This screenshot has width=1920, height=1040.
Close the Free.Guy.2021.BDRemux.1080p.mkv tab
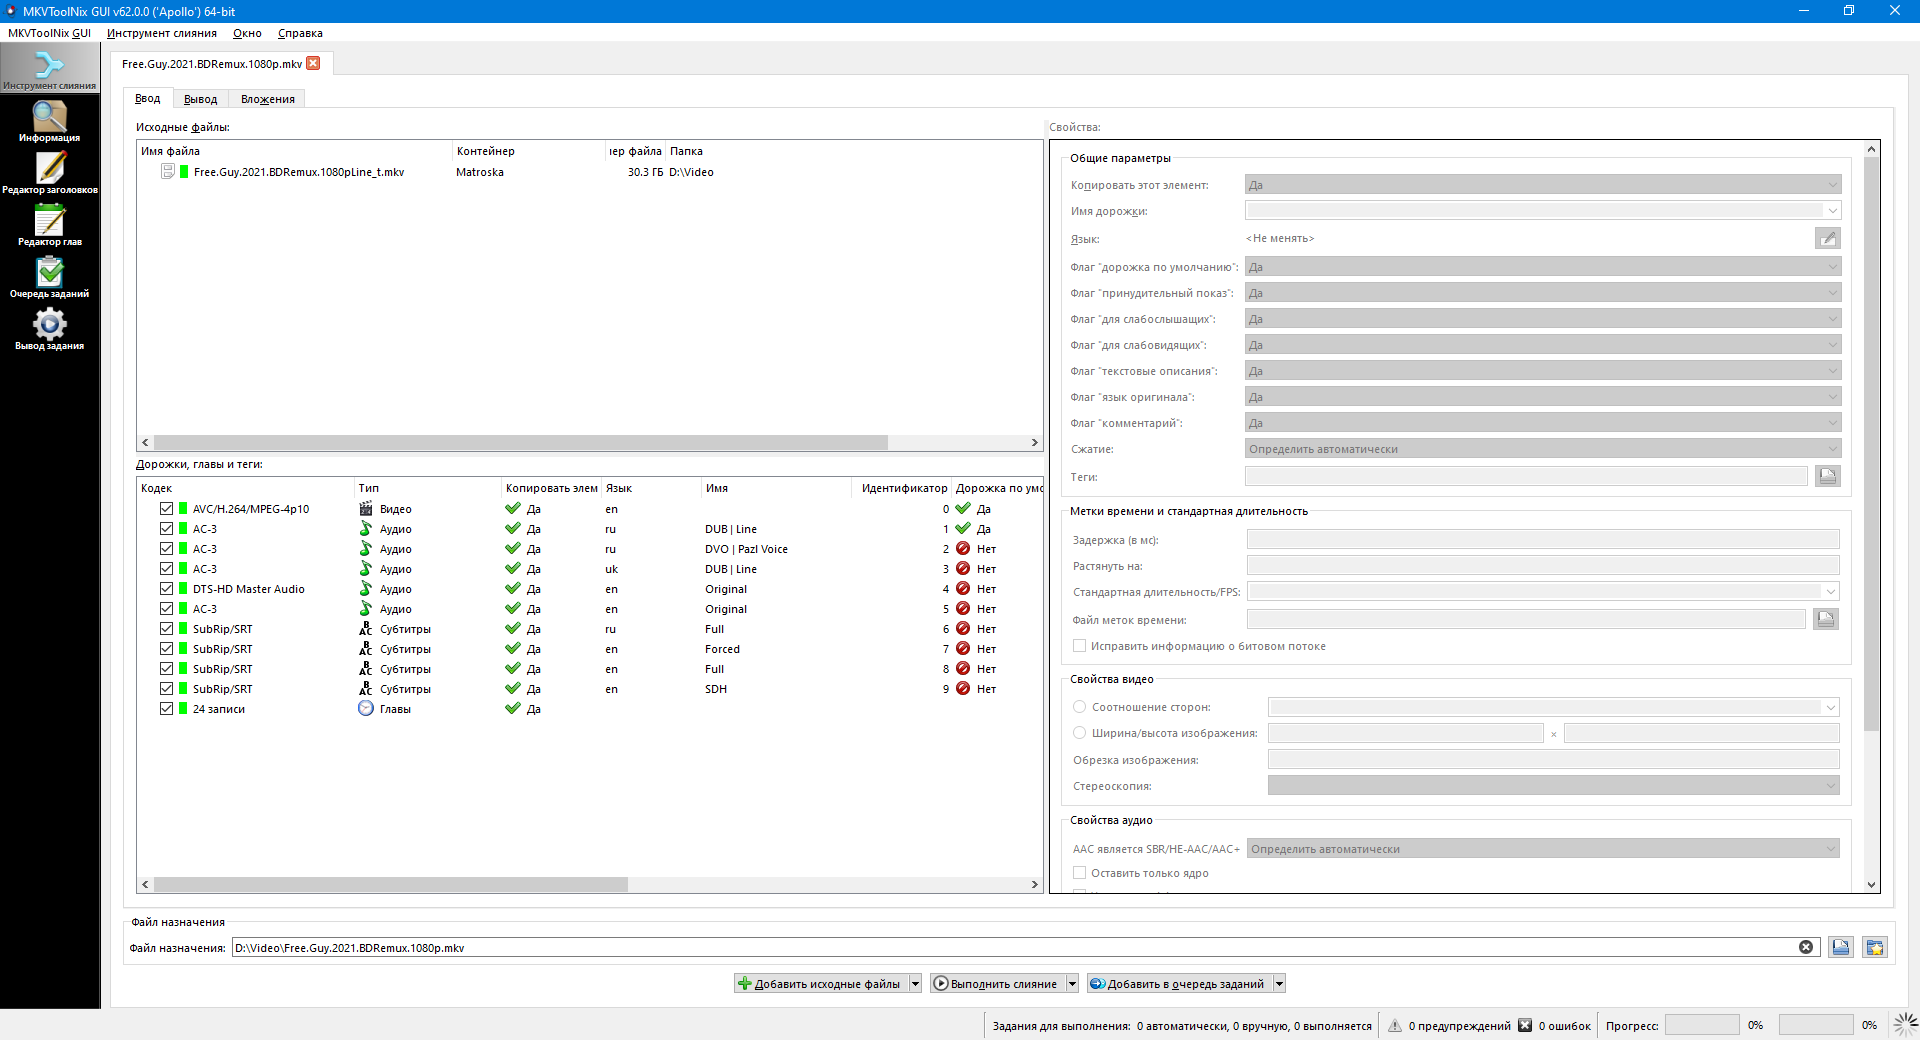pos(313,63)
